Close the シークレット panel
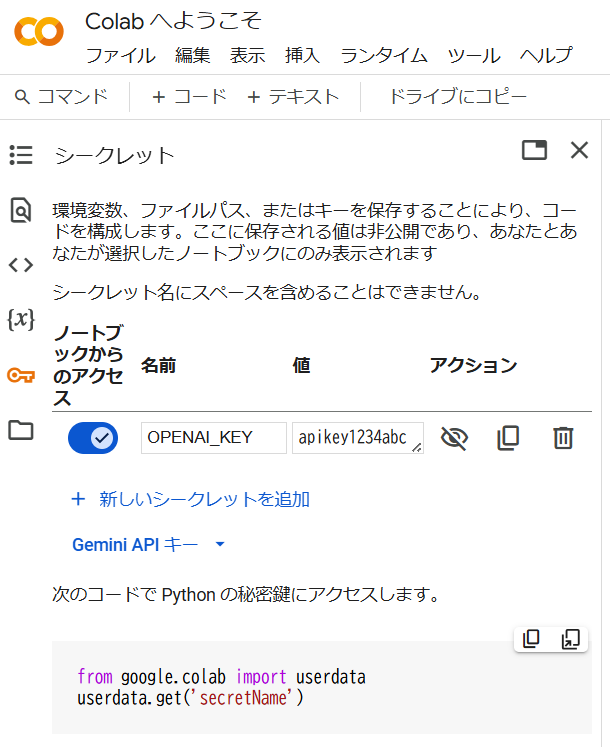The height and width of the screenshot is (747, 610). 579,150
